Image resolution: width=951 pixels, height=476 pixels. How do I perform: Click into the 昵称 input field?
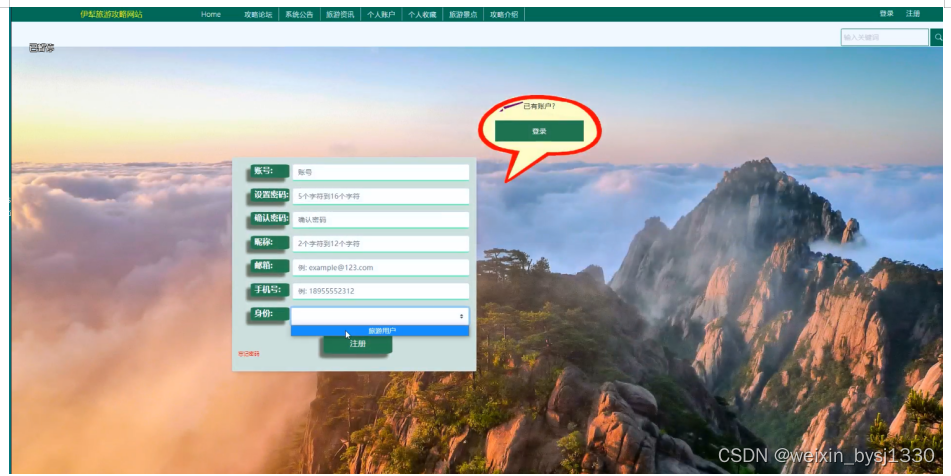tap(380, 243)
